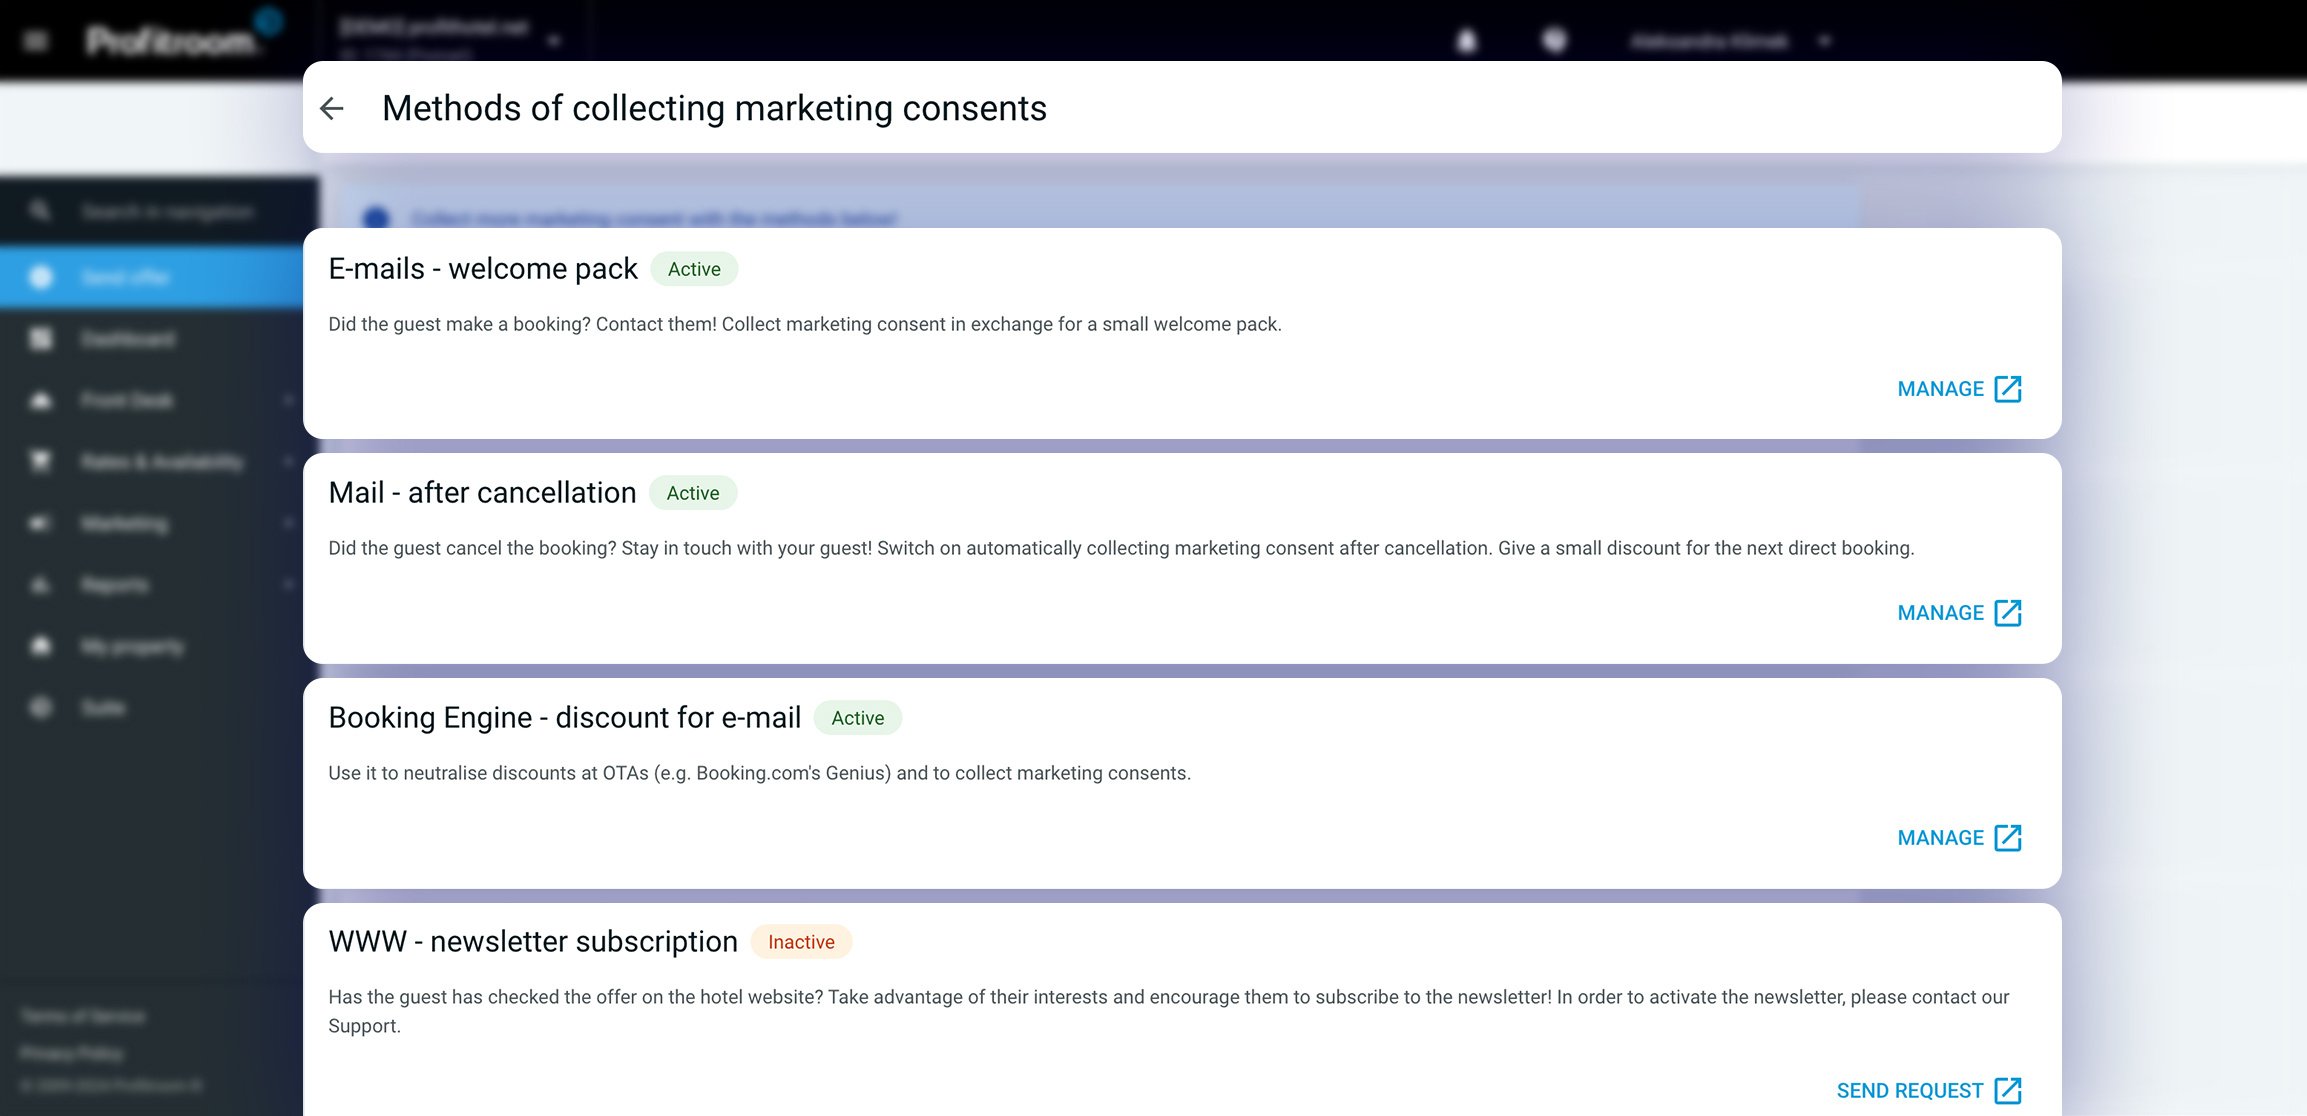
Task: Click external-link icon beside Send Request
Action: click(2007, 1090)
